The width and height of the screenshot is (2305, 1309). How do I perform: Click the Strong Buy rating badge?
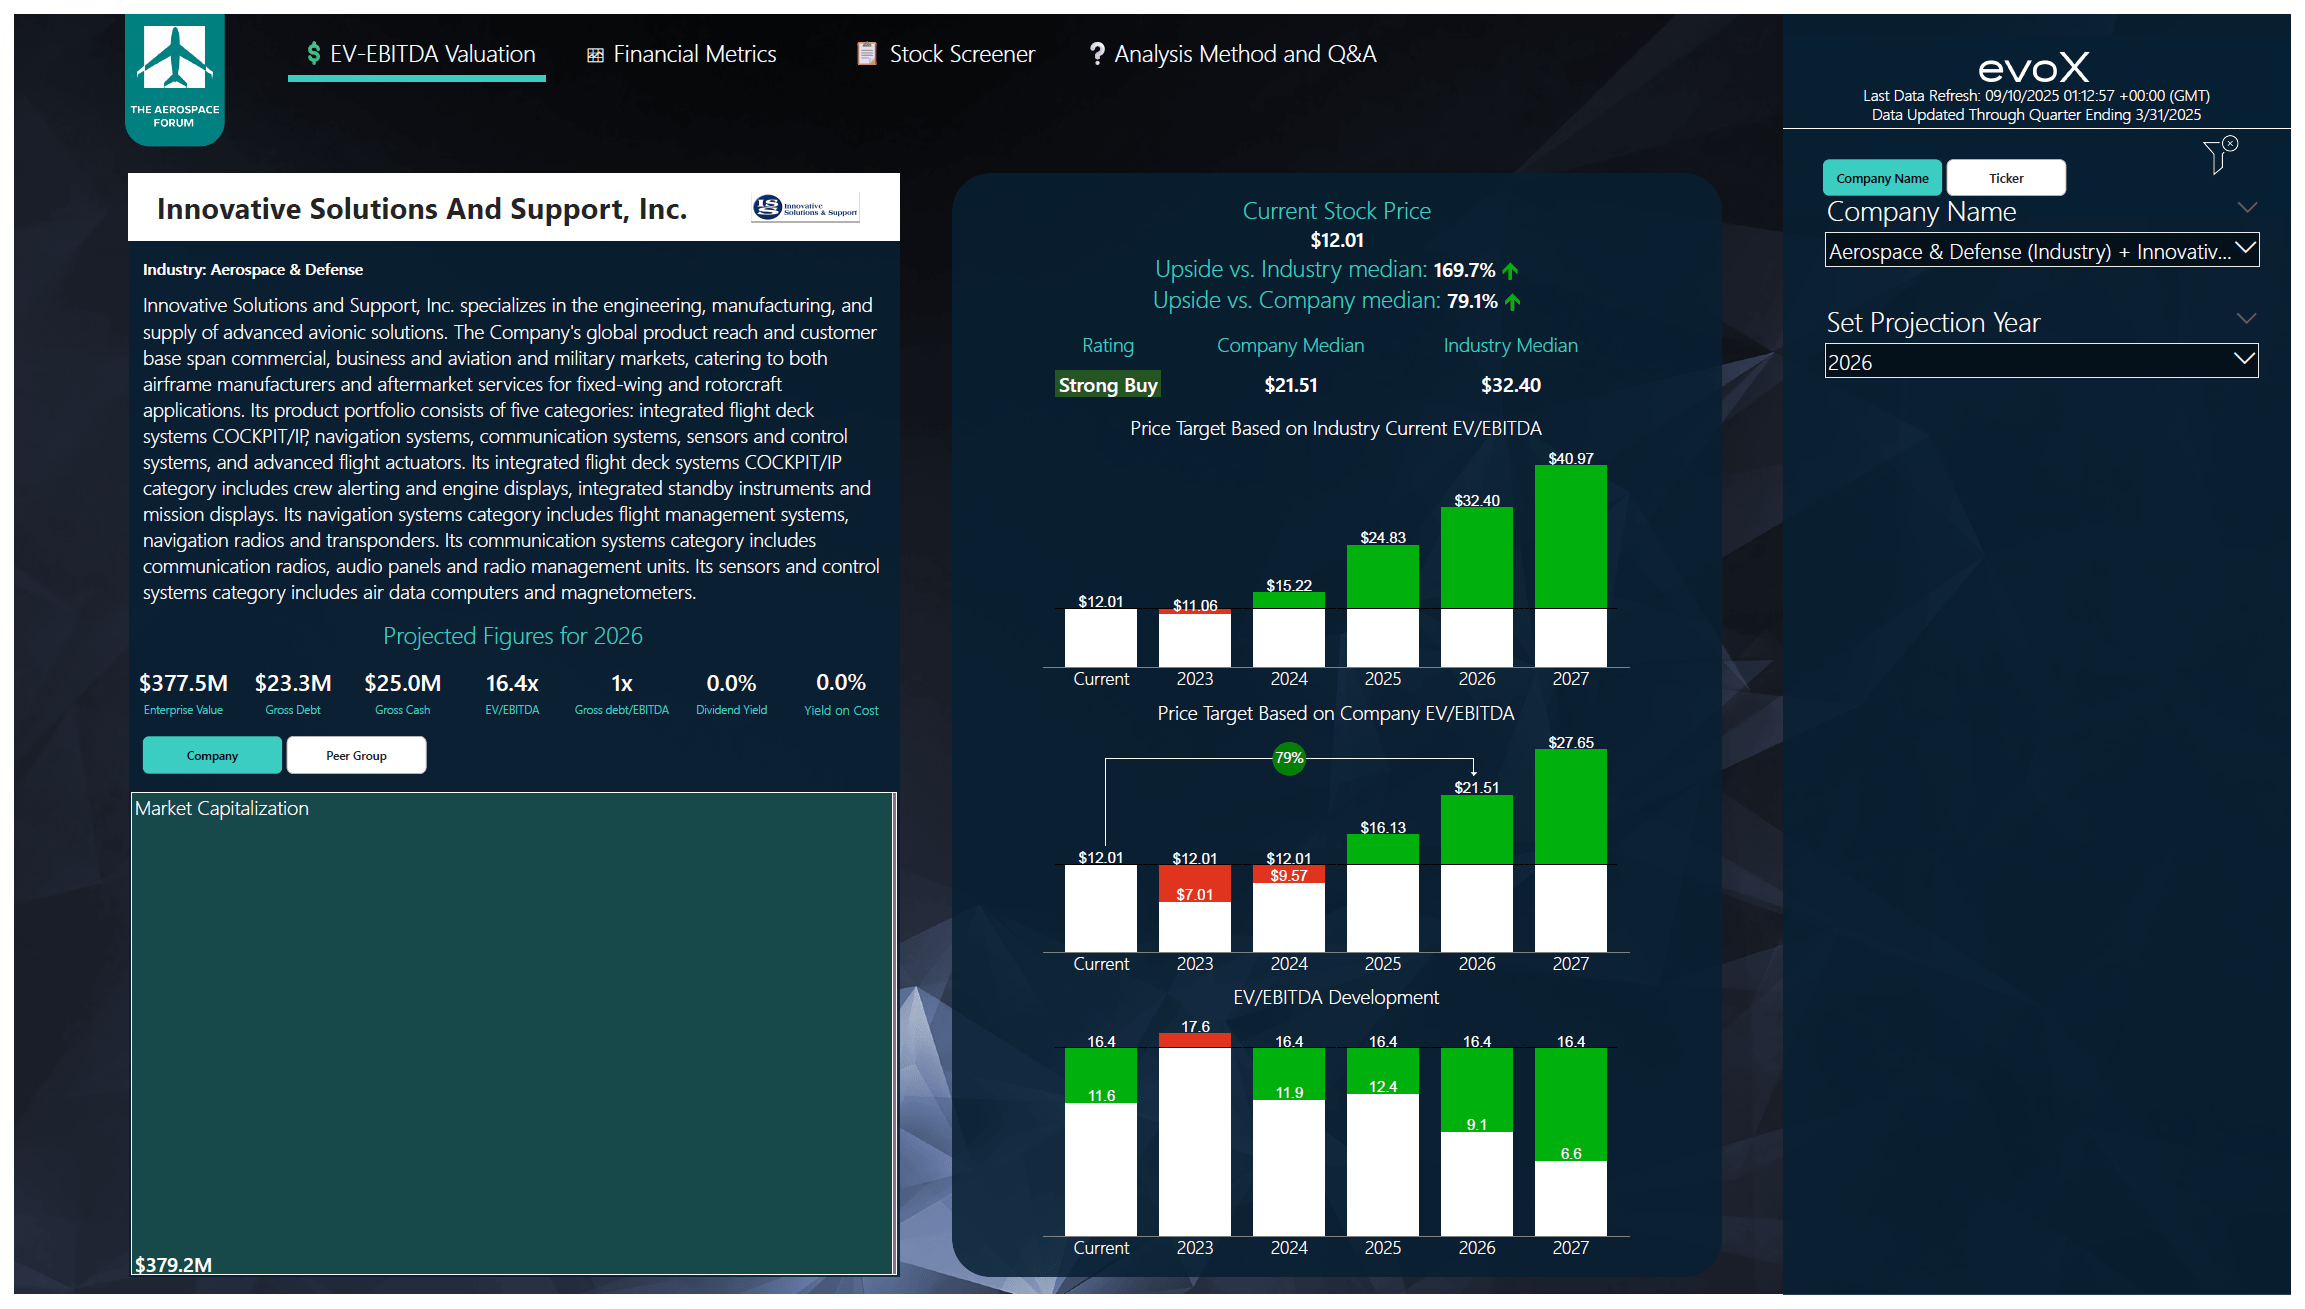click(x=1107, y=384)
